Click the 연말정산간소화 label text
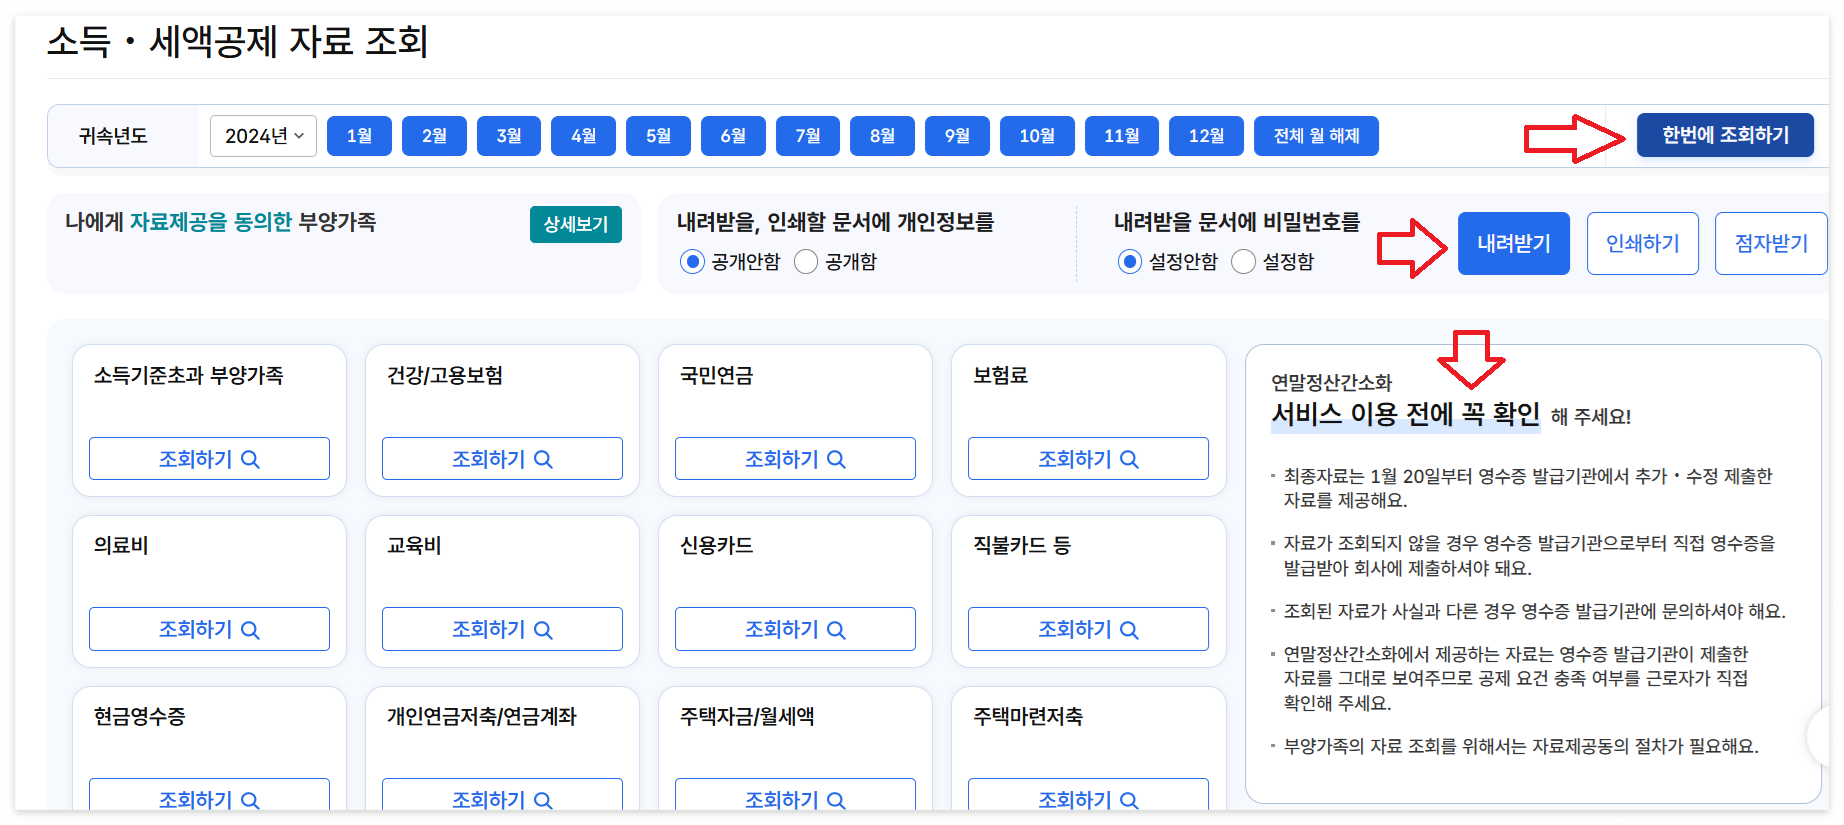Screen dimensions: 1844x825 point(1331,382)
